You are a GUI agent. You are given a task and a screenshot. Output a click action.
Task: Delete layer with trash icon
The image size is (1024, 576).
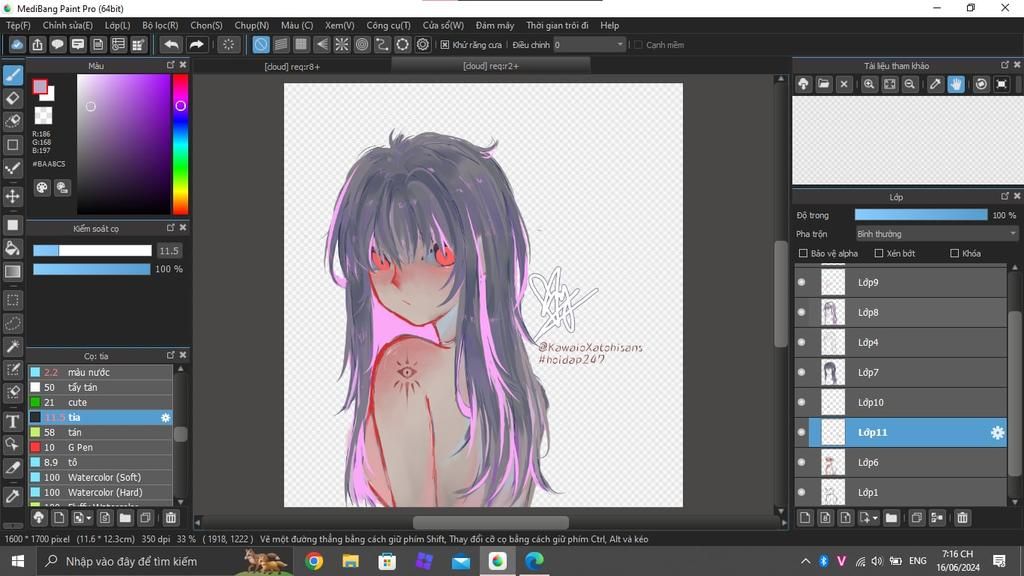962,518
